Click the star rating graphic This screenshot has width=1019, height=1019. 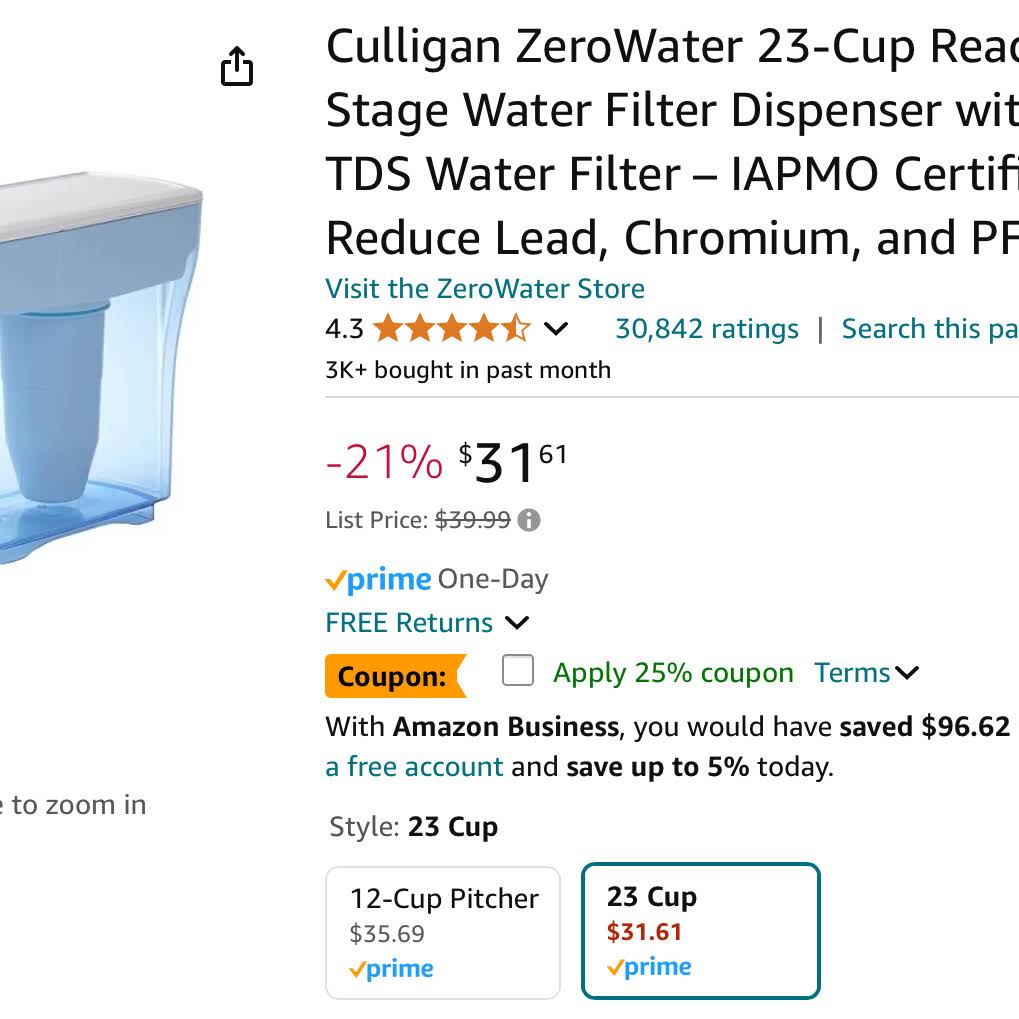pyautogui.click(x=452, y=328)
